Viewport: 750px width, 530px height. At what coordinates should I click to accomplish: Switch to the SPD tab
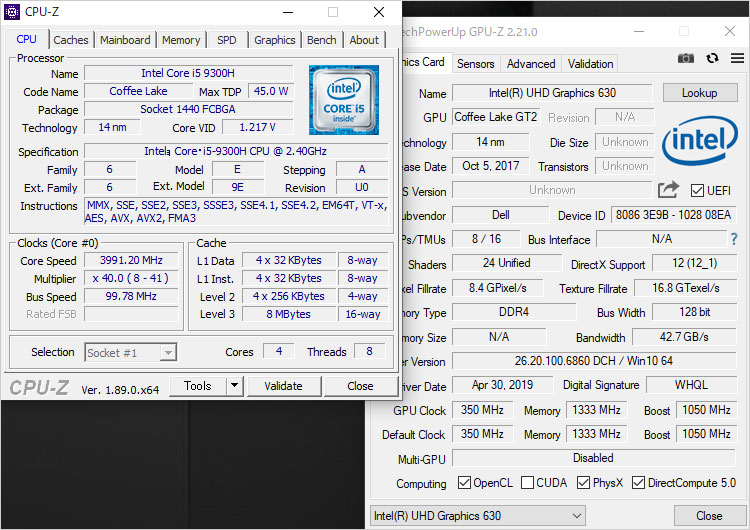click(227, 40)
